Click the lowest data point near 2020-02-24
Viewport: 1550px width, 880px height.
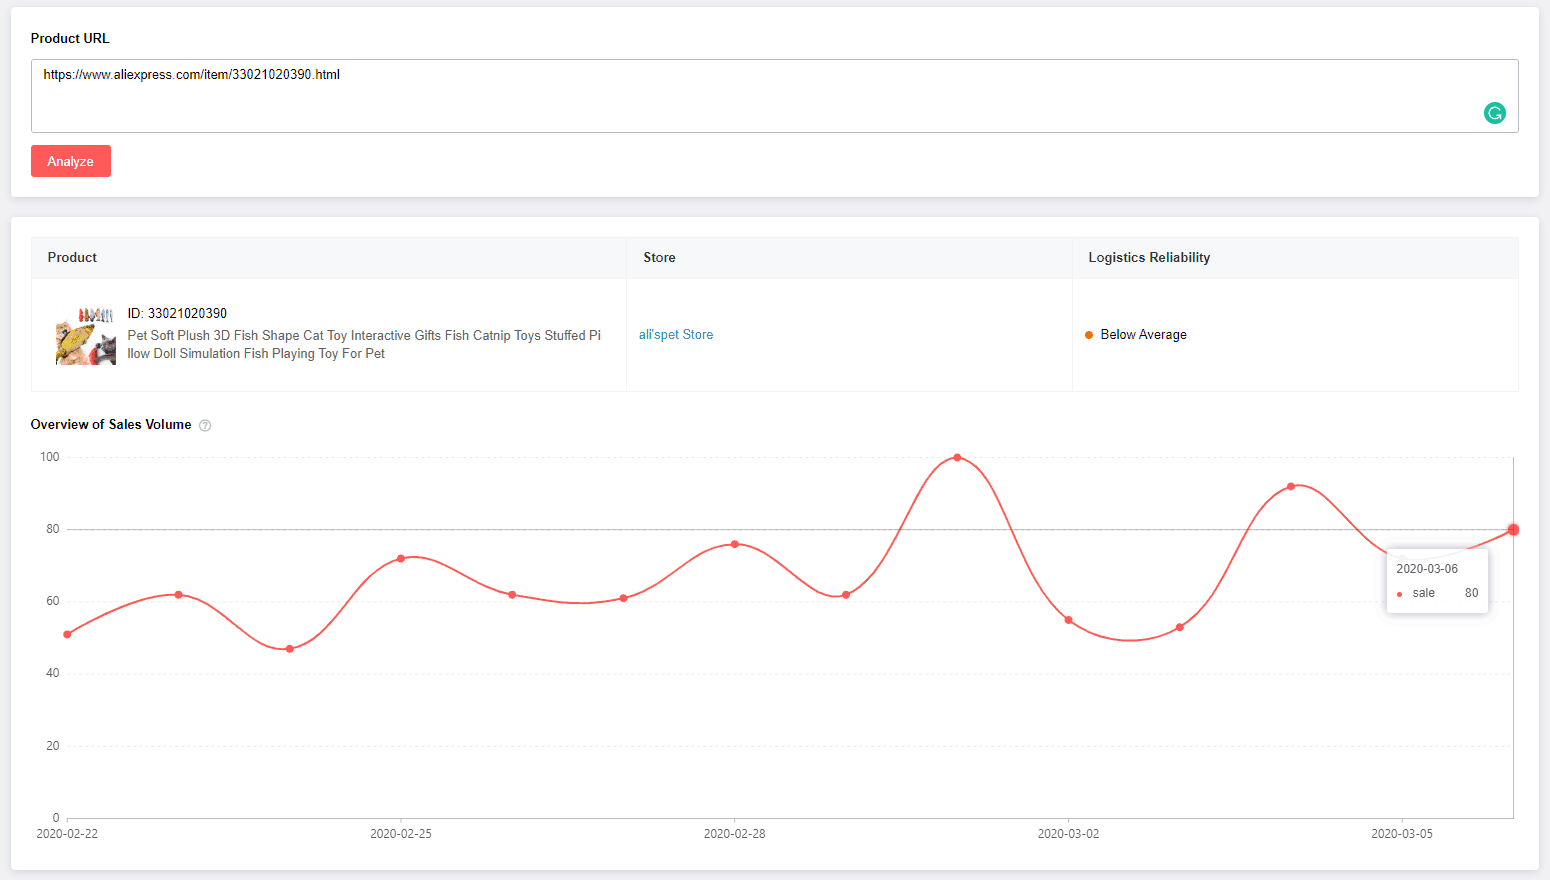(x=289, y=648)
